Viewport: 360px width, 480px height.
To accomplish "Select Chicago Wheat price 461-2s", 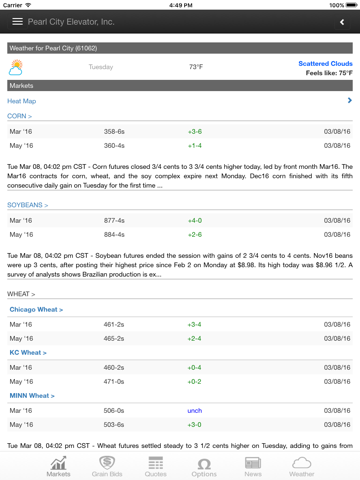I will click(x=114, y=325).
